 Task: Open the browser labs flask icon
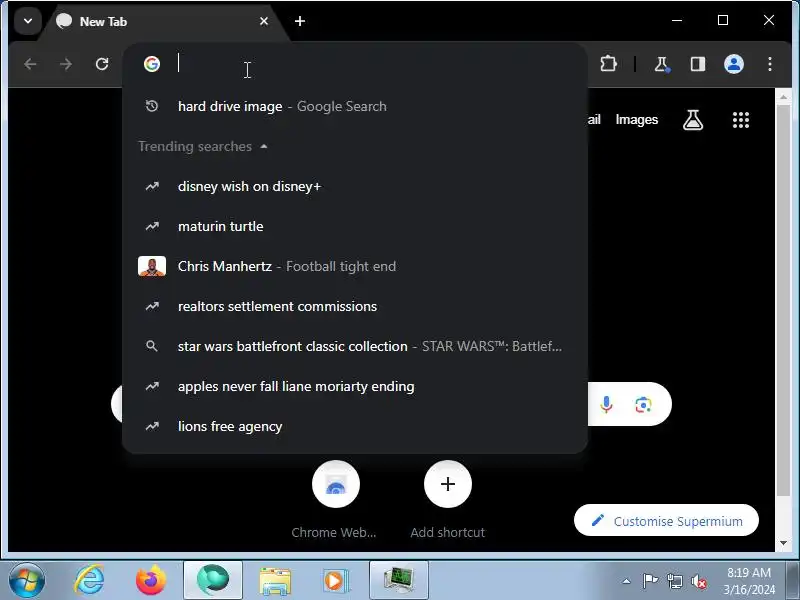(x=662, y=64)
